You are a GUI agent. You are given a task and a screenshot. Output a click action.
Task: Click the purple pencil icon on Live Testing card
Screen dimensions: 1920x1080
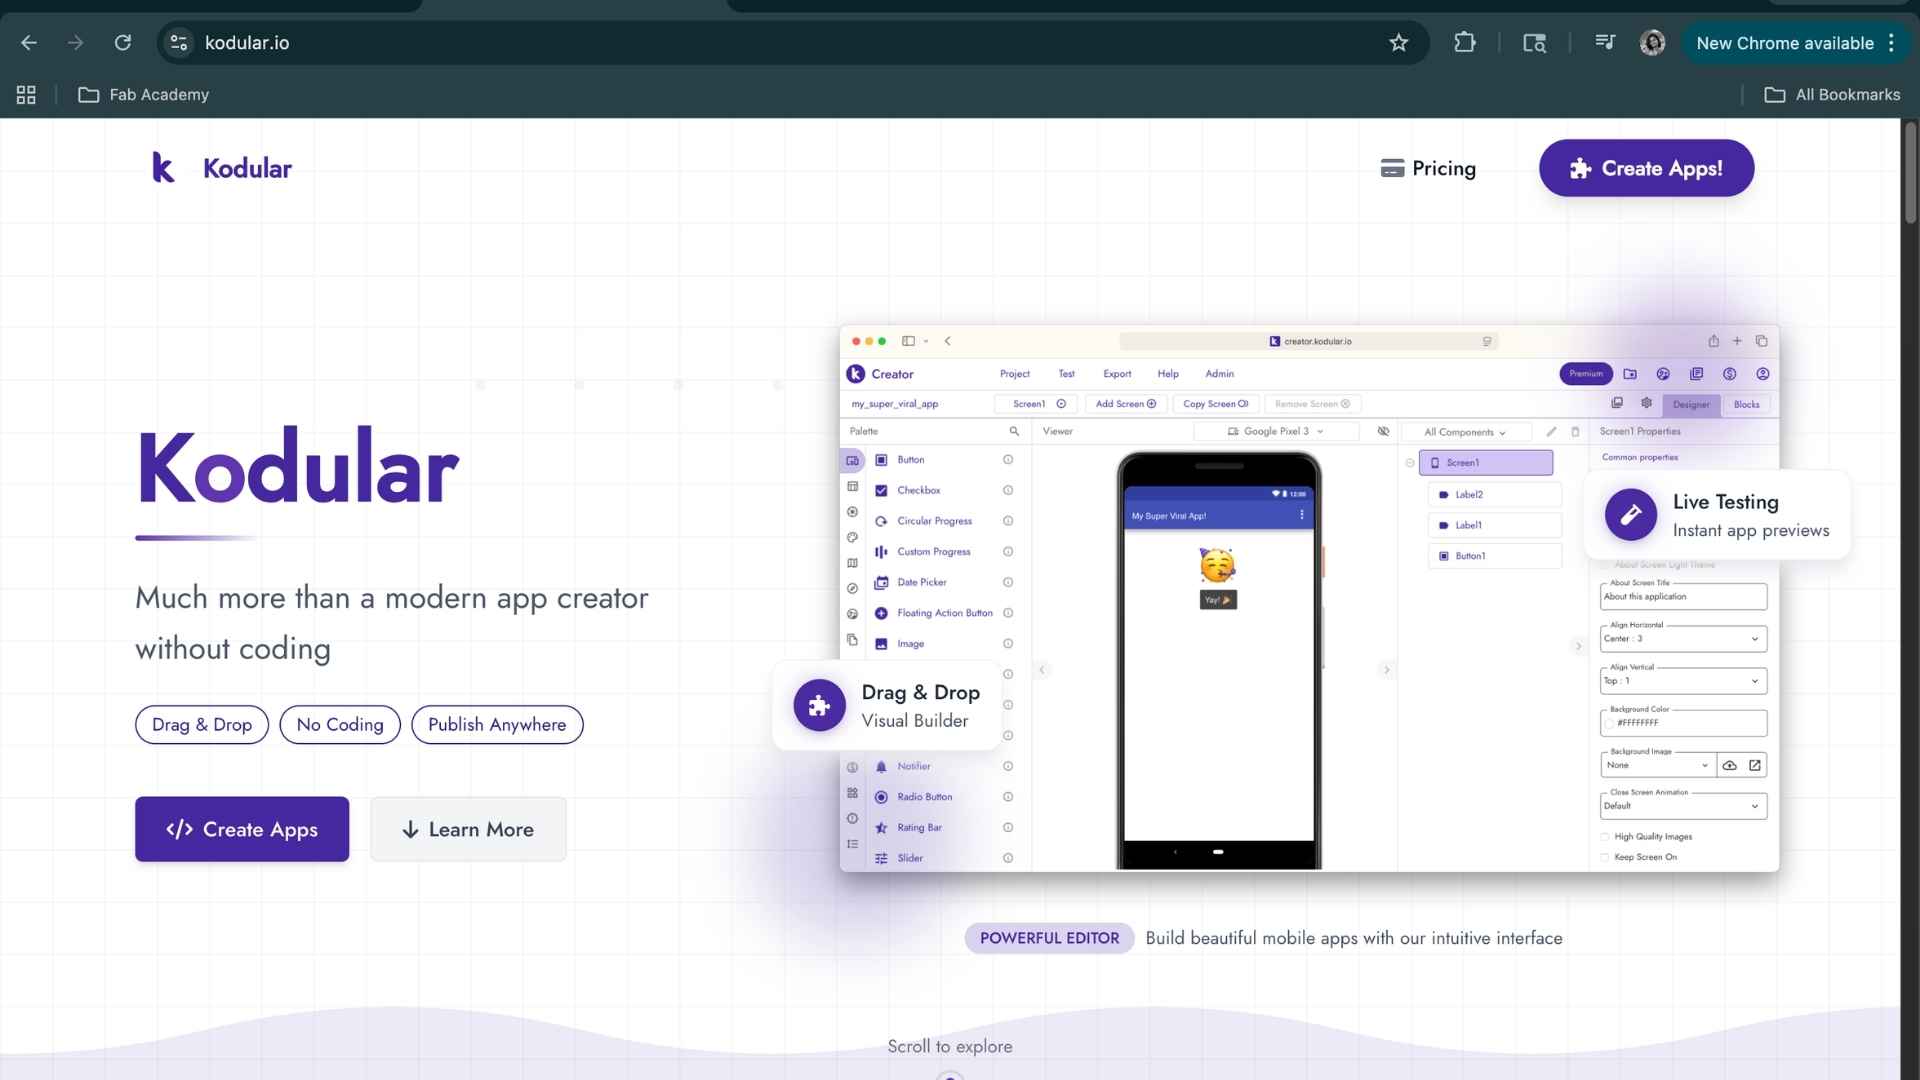tap(1630, 515)
